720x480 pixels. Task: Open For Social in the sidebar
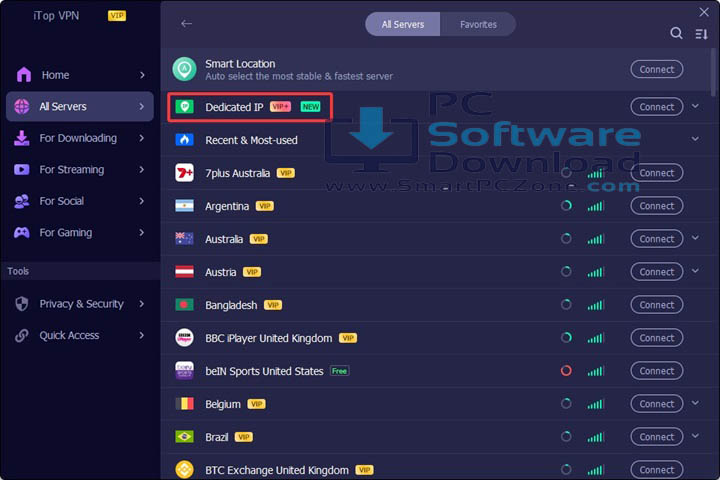click(79, 201)
